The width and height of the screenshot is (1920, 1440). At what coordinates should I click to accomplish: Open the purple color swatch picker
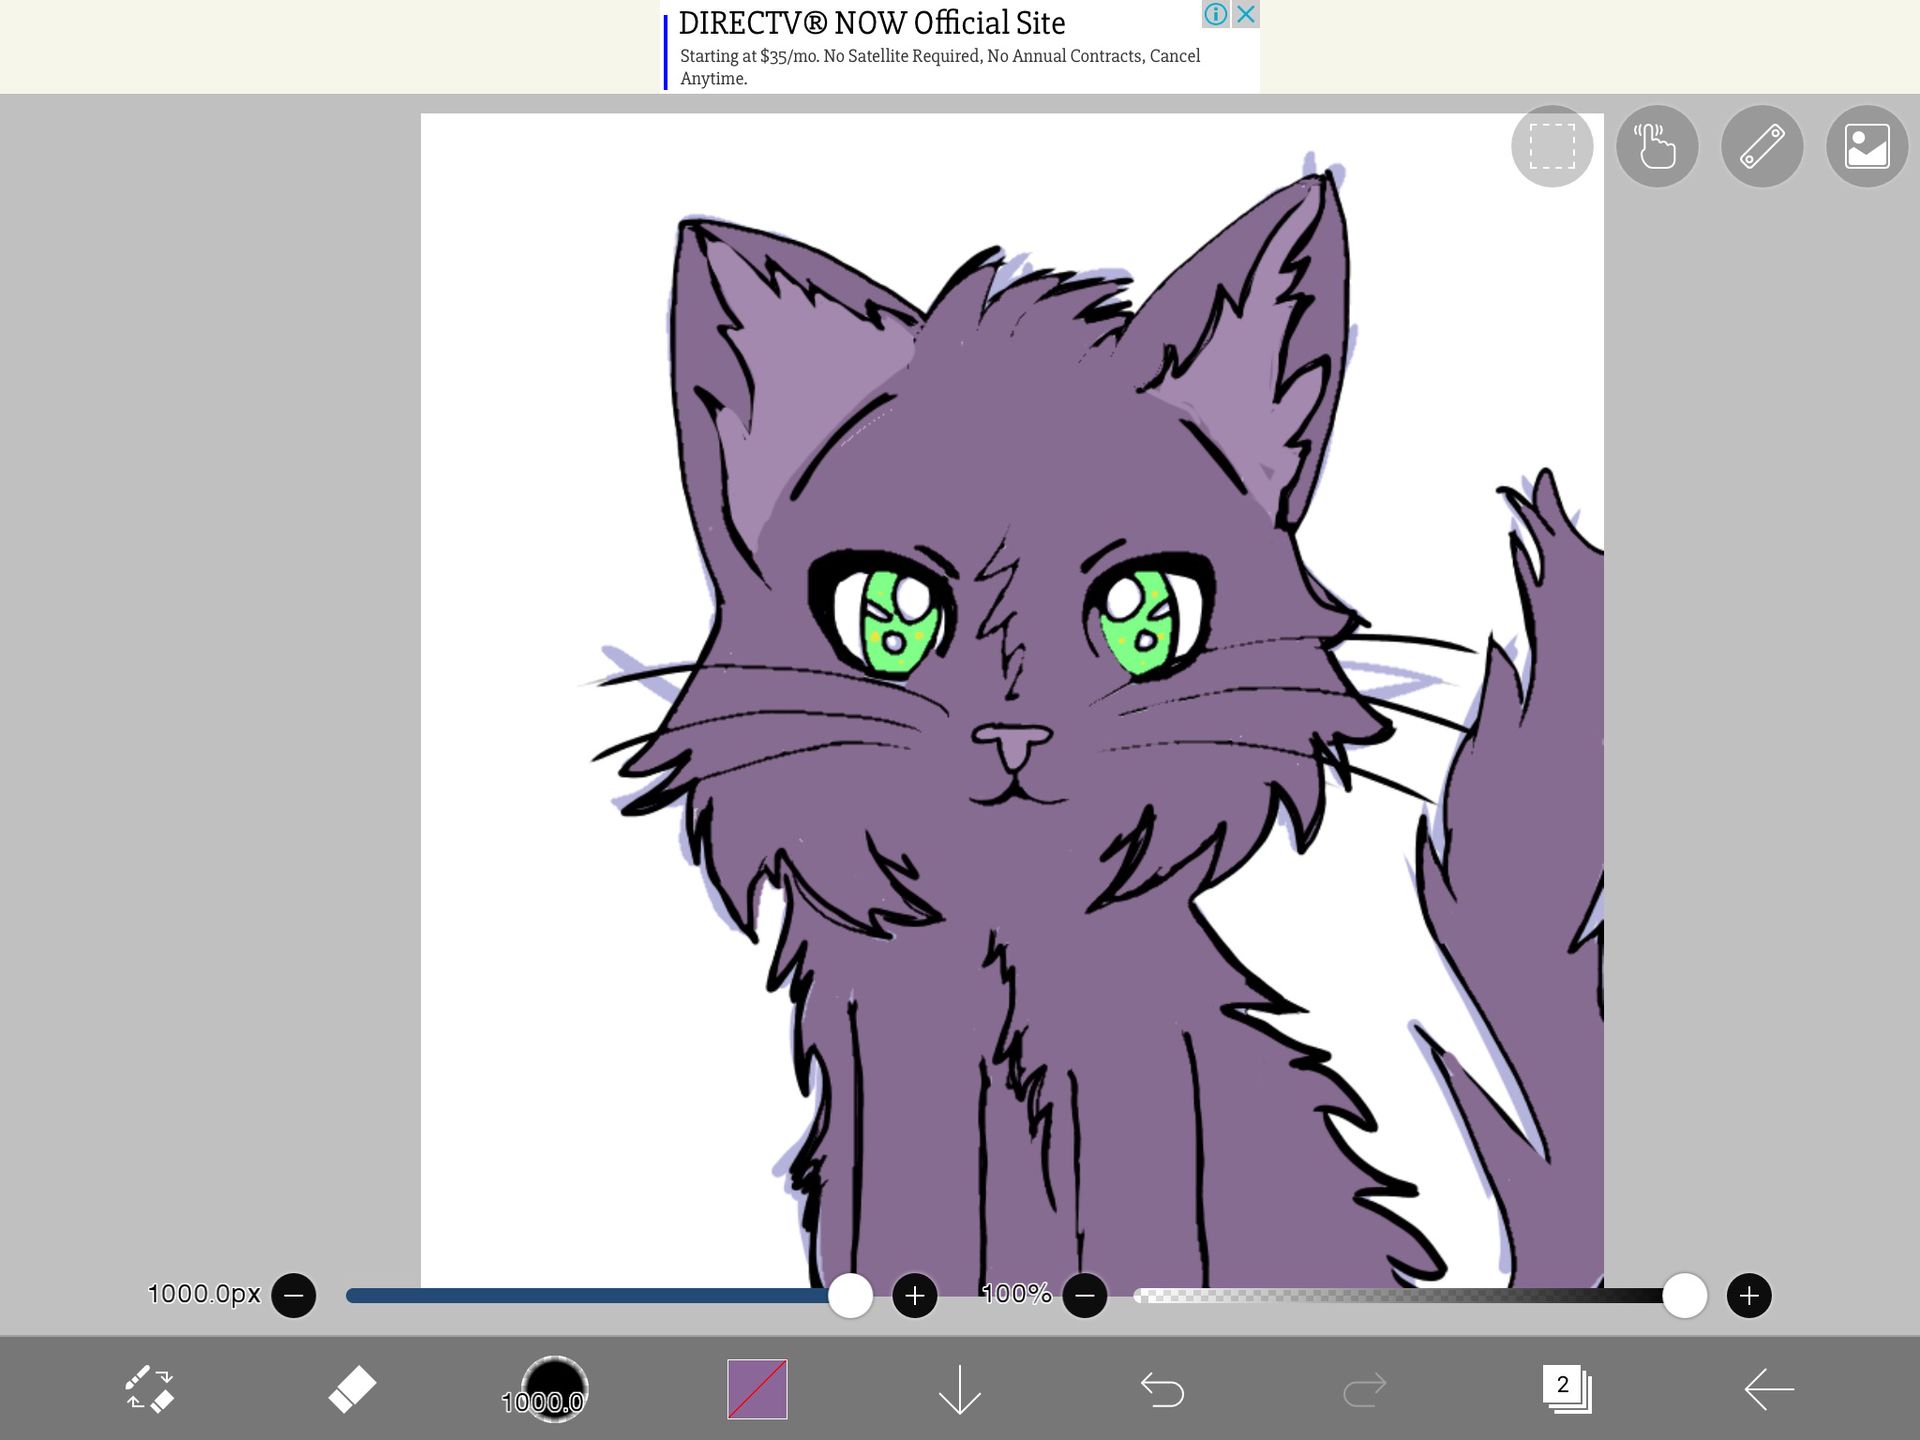pyautogui.click(x=757, y=1389)
